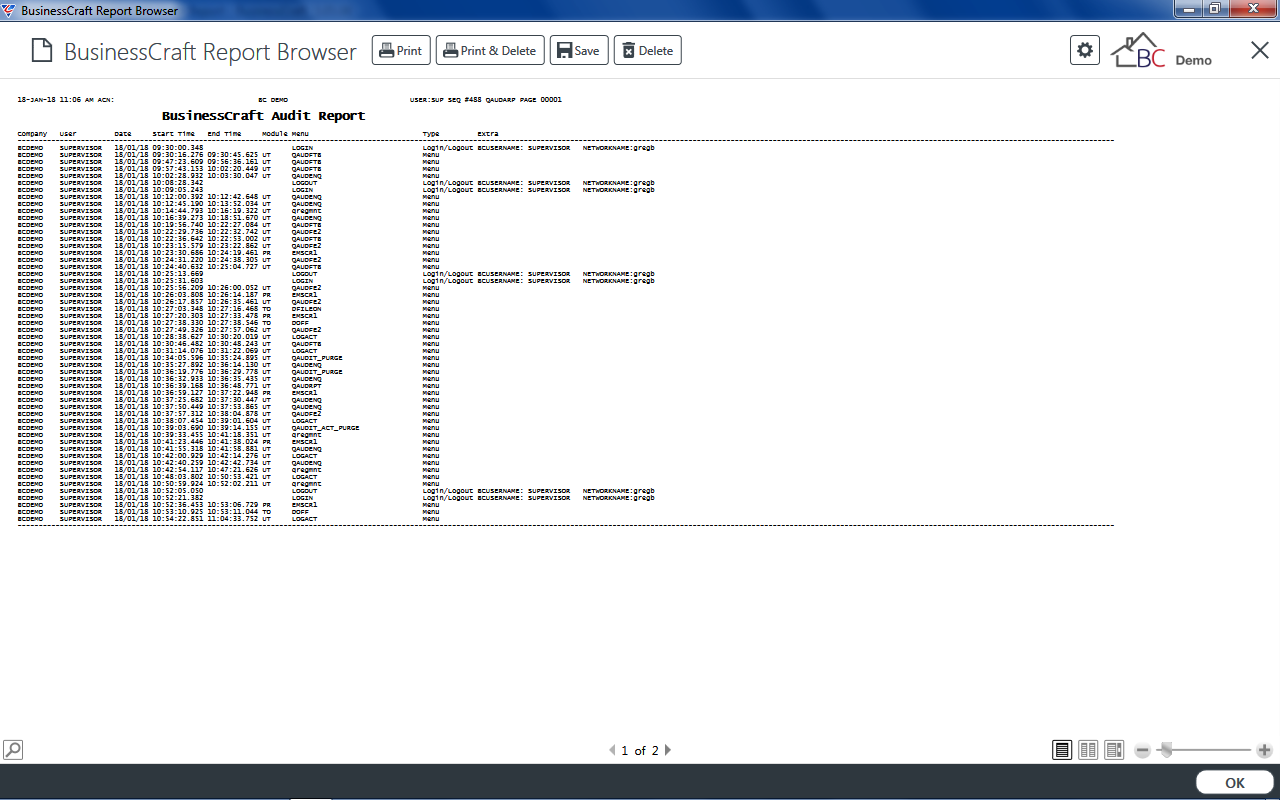
Task: Click the zoom slider handle
Action: (x=1165, y=750)
